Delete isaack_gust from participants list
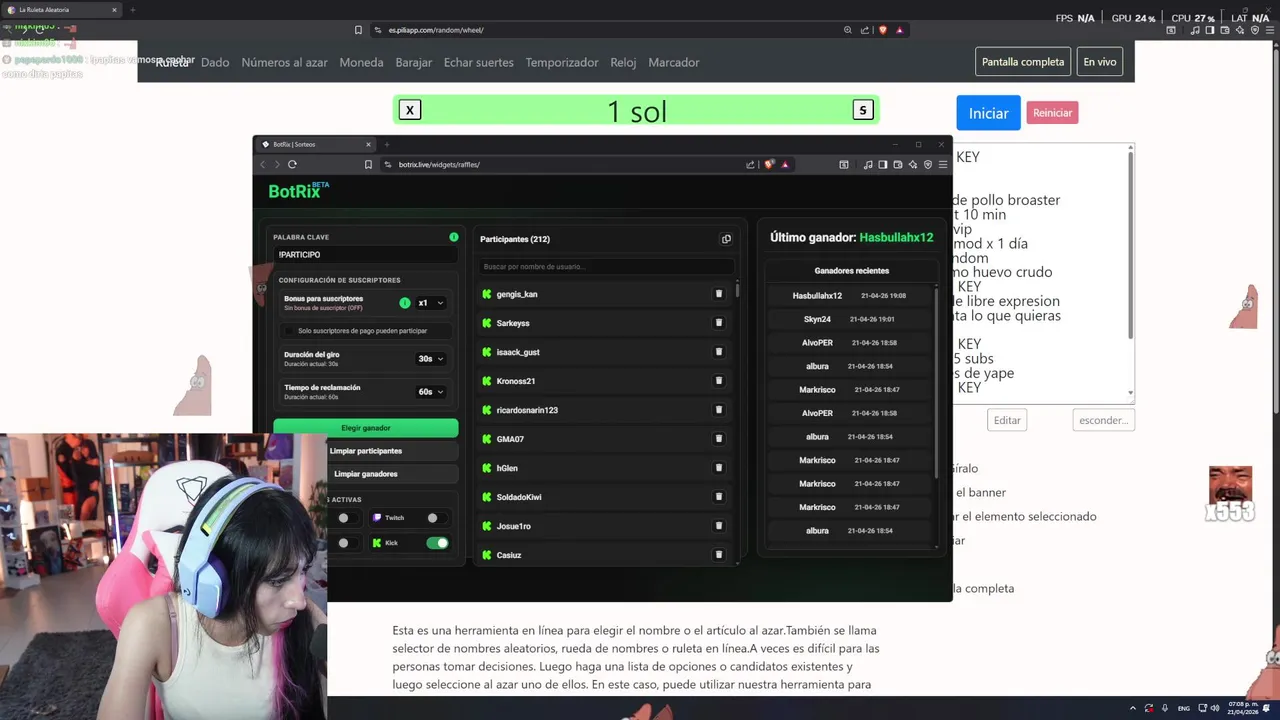Viewport: 1280px width, 720px height. coord(718,352)
